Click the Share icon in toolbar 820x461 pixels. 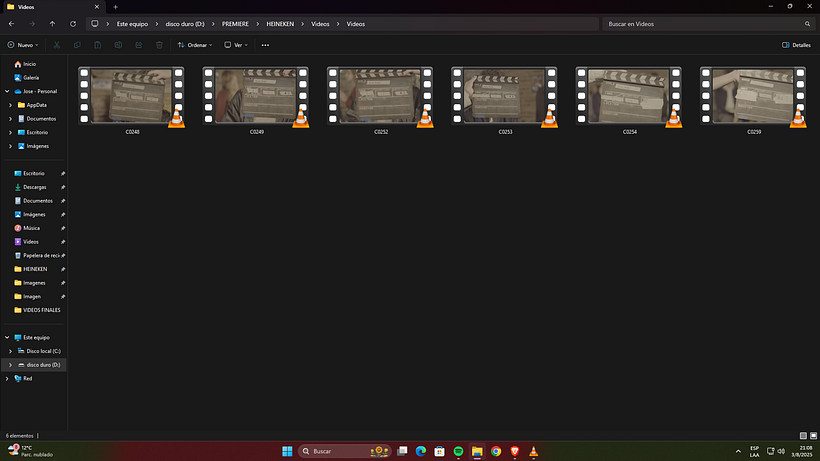139,45
